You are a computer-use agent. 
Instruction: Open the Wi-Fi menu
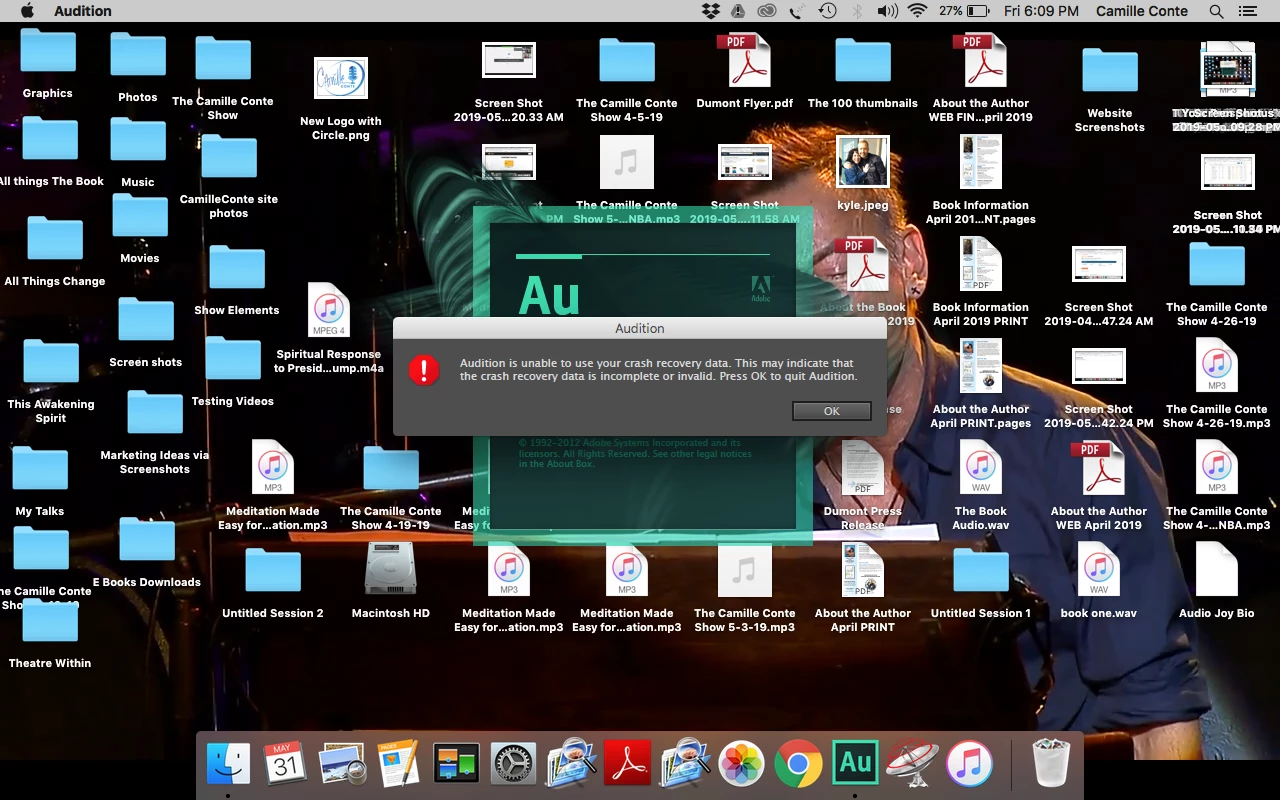coord(917,11)
